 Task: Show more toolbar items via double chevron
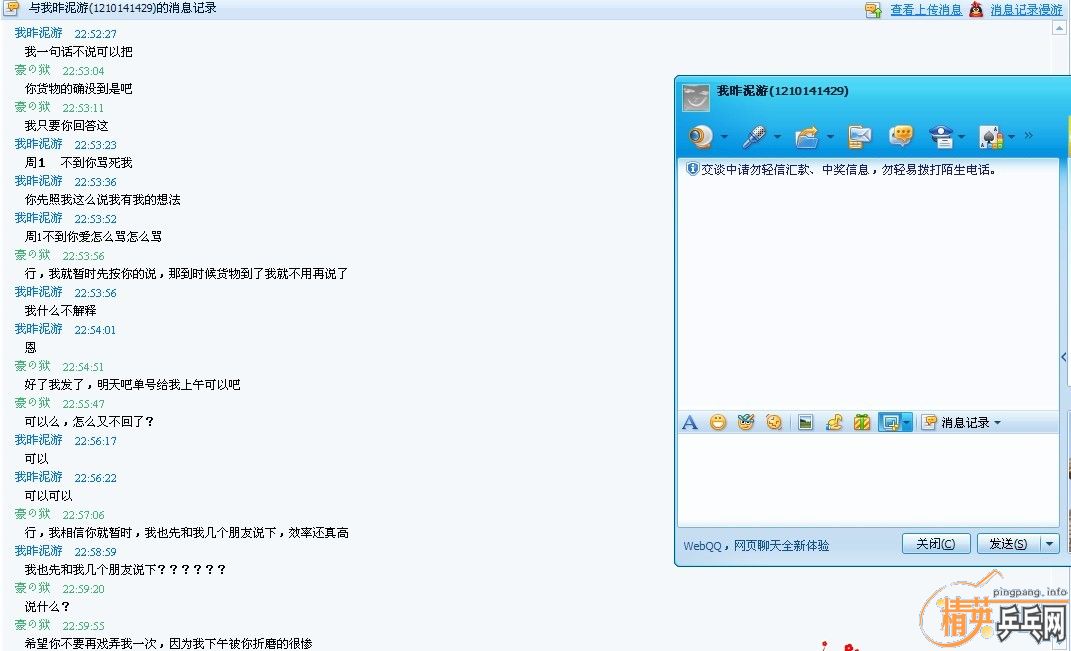click(x=1029, y=135)
